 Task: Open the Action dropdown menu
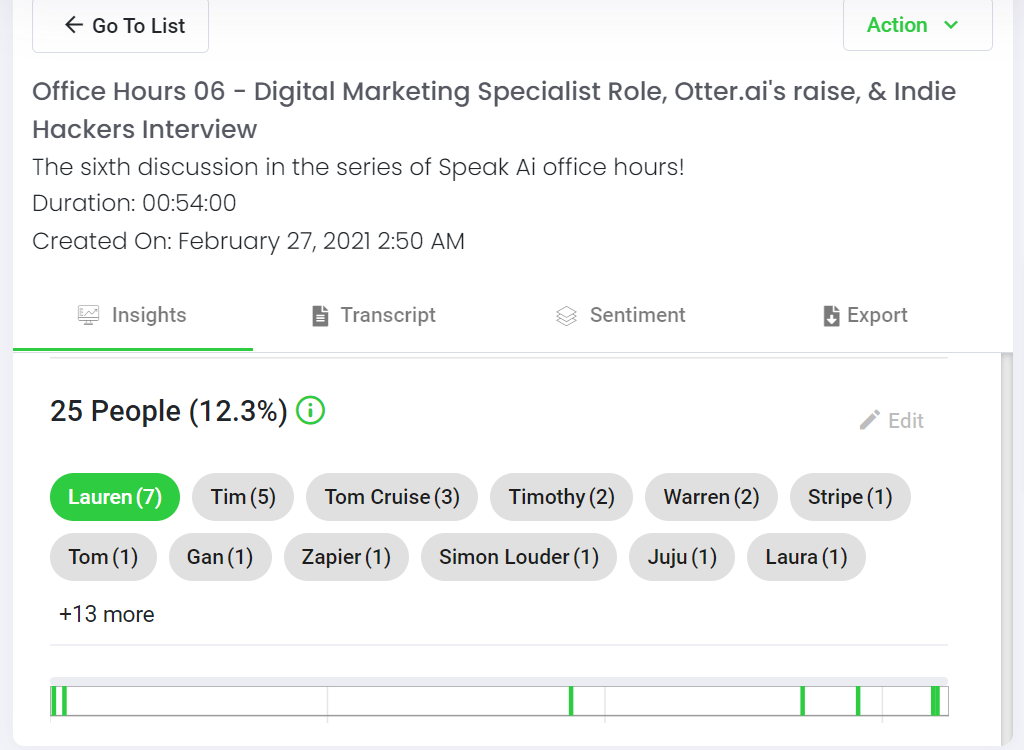click(918, 25)
